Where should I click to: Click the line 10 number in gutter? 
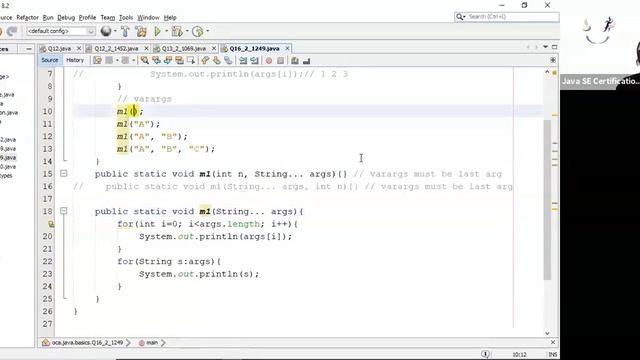47,111
